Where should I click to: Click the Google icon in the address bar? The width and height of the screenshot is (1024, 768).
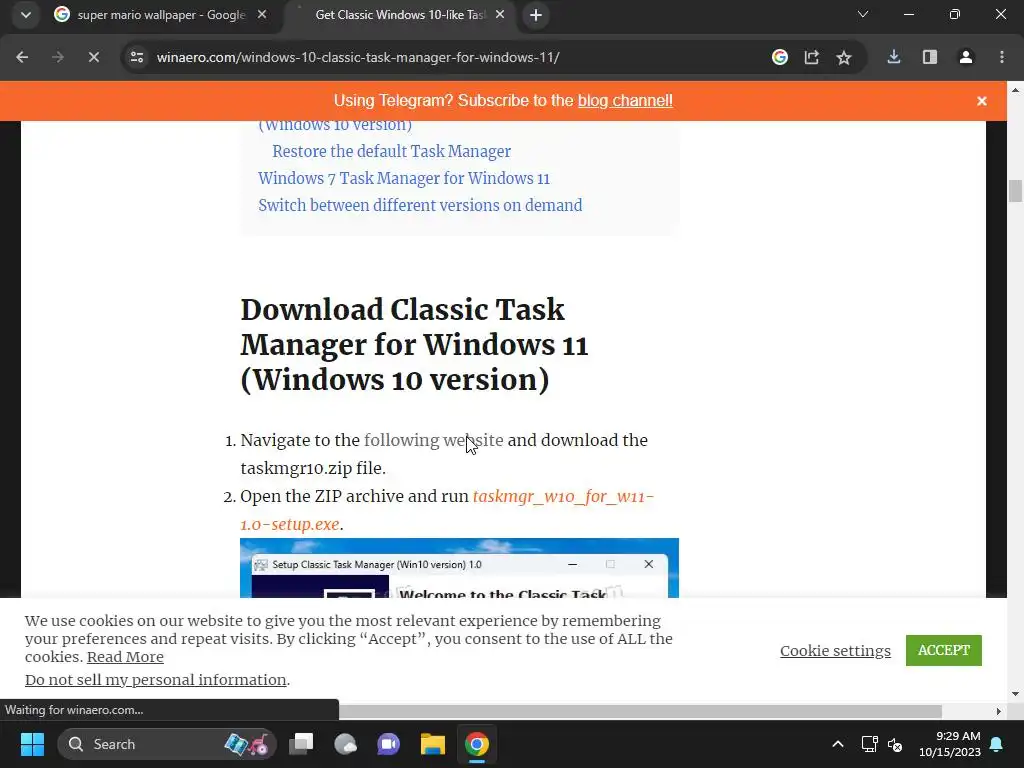(x=780, y=57)
